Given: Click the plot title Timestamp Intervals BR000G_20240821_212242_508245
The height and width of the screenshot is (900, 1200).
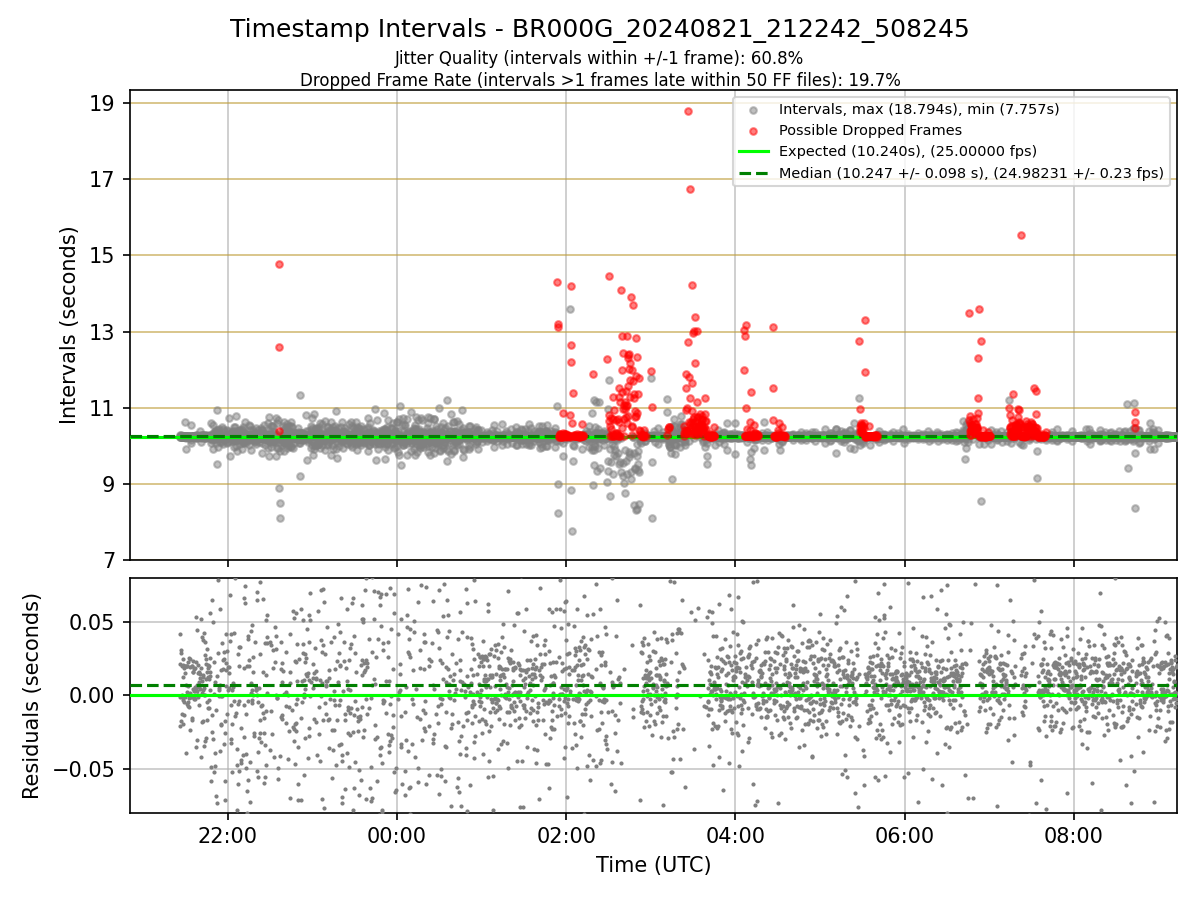Looking at the screenshot, I should point(599,29).
